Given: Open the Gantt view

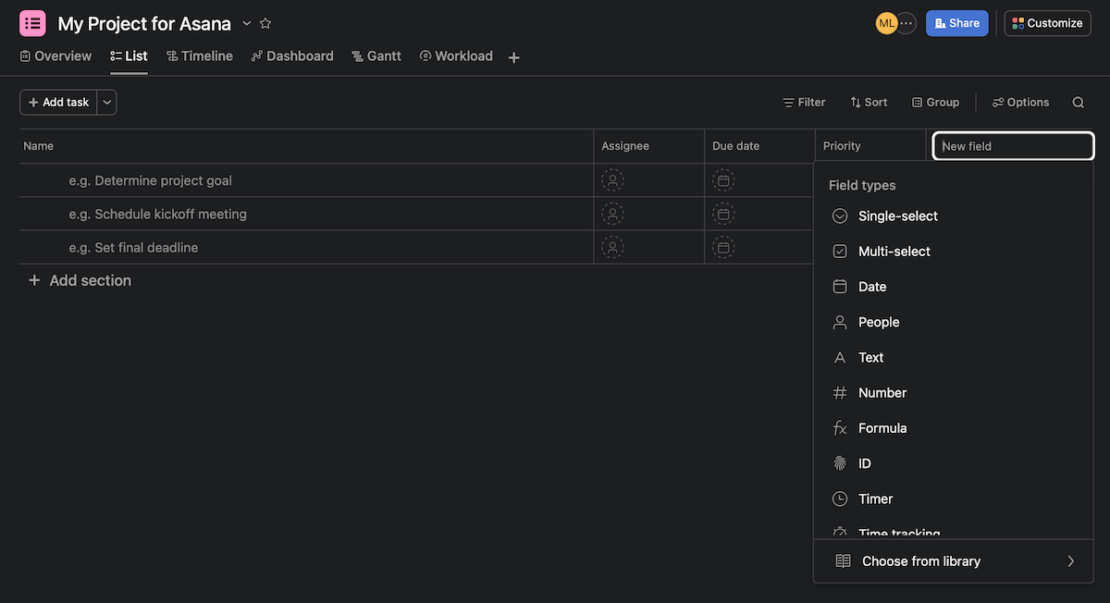Looking at the screenshot, I should [376, 55].
